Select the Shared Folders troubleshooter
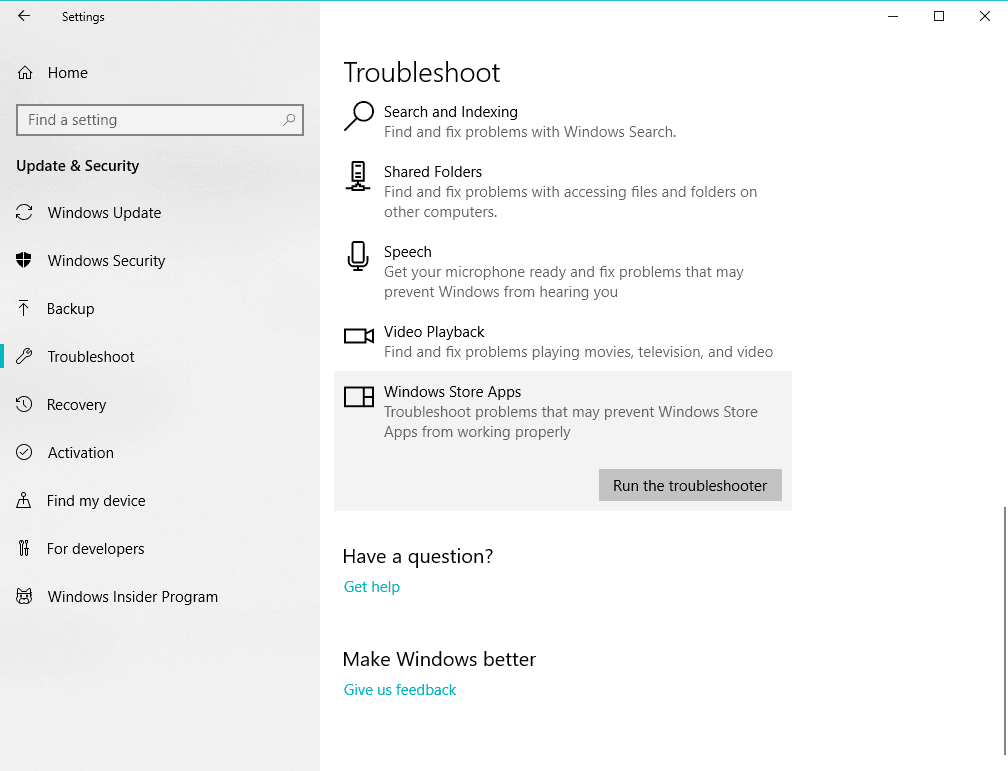This screenshot has height=771, width=1008. (x=562, y=191)
